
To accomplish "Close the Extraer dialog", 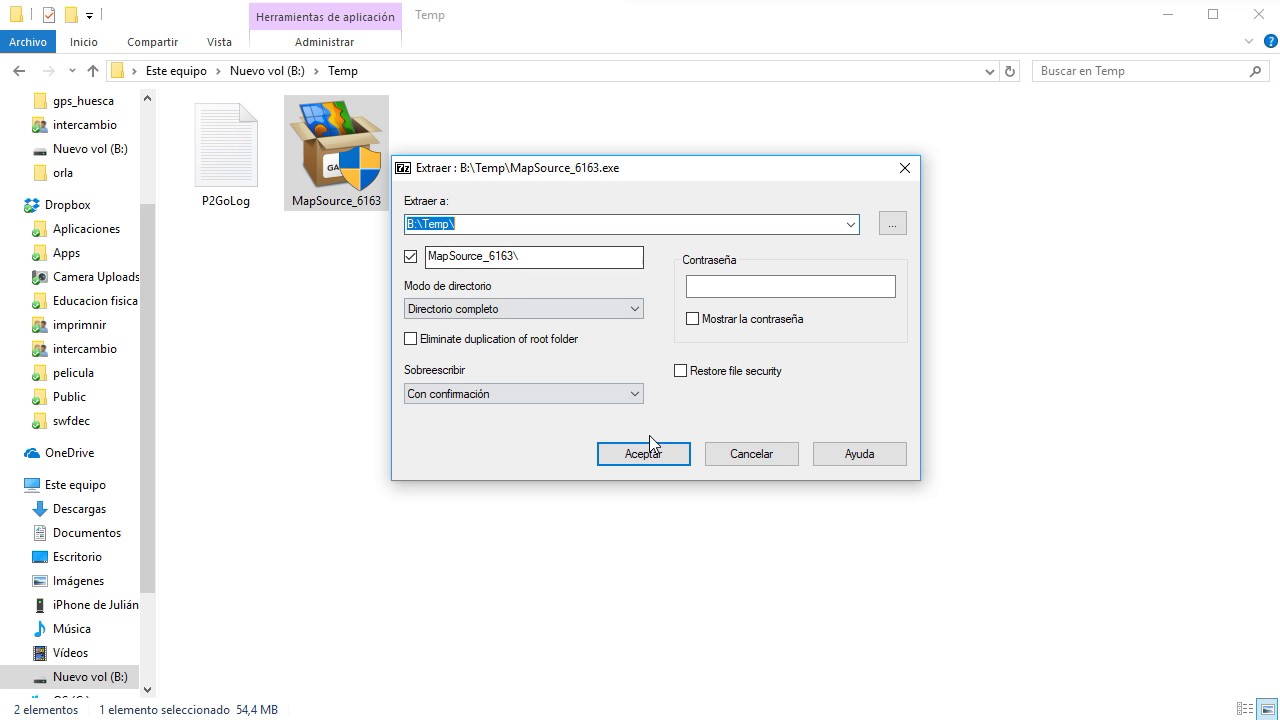I will click(905, 168).
